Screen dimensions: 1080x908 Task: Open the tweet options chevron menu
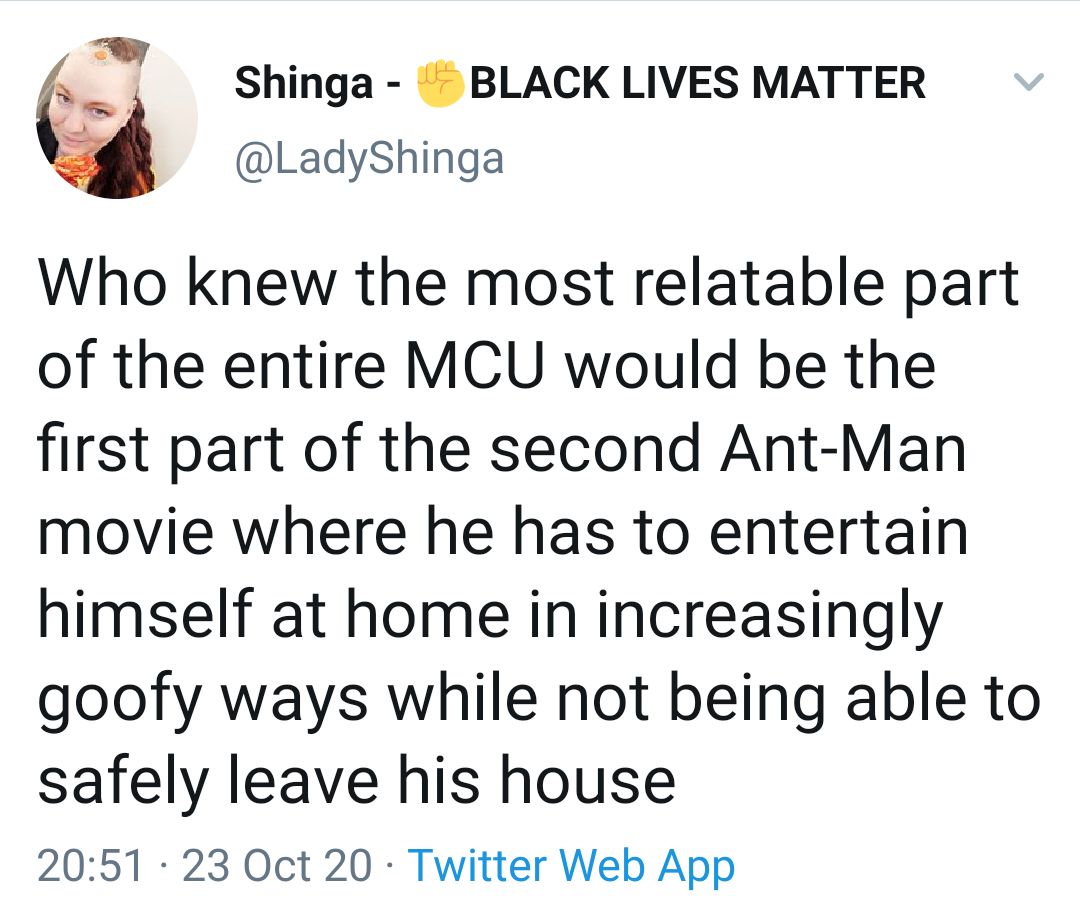point(1029,82)
